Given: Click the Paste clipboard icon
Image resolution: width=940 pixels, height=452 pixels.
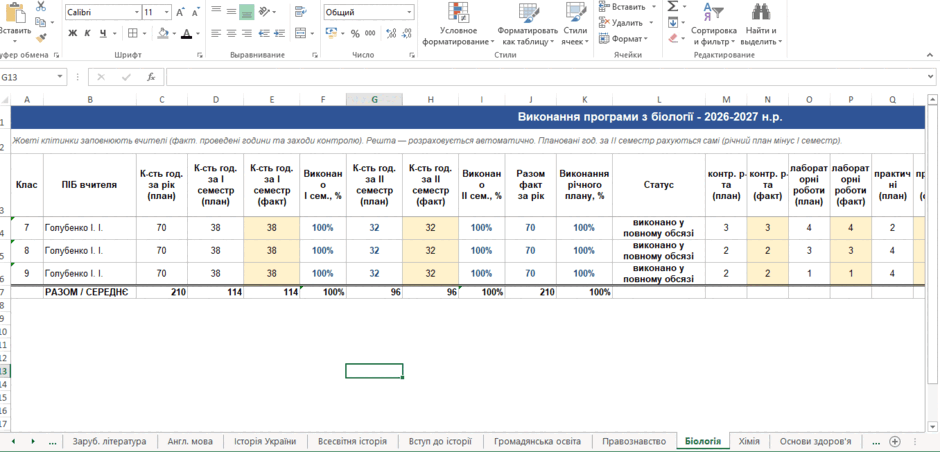Looking at the screenshot, I should [14, 13].
